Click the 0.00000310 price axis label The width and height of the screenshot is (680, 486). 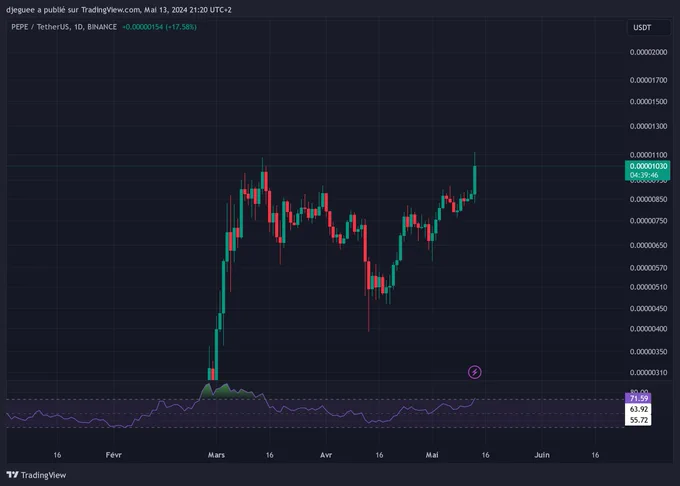click(648, 372)
